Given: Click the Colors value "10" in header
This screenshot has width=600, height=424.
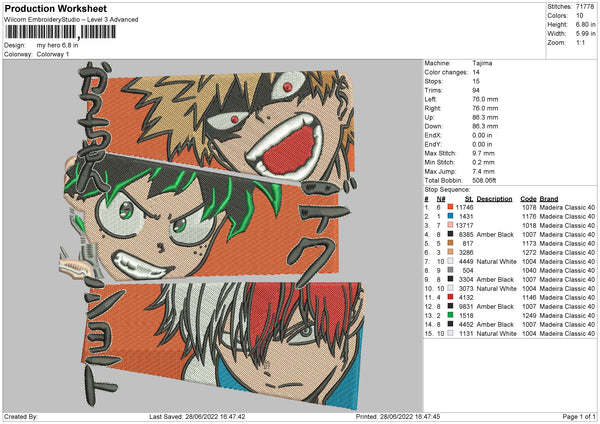Looking at the screenshot, I should [x=580, y=16].
